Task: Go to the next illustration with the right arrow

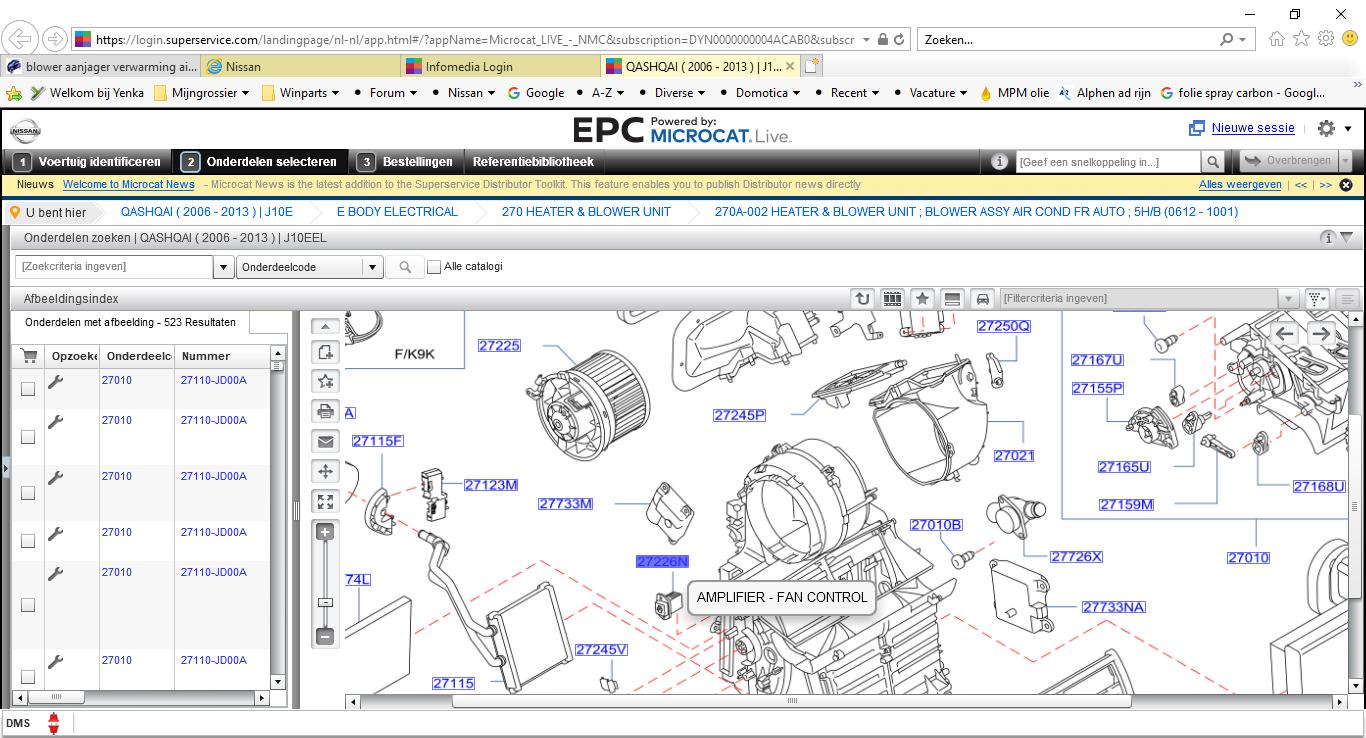Action: (x=1321, y=333)
